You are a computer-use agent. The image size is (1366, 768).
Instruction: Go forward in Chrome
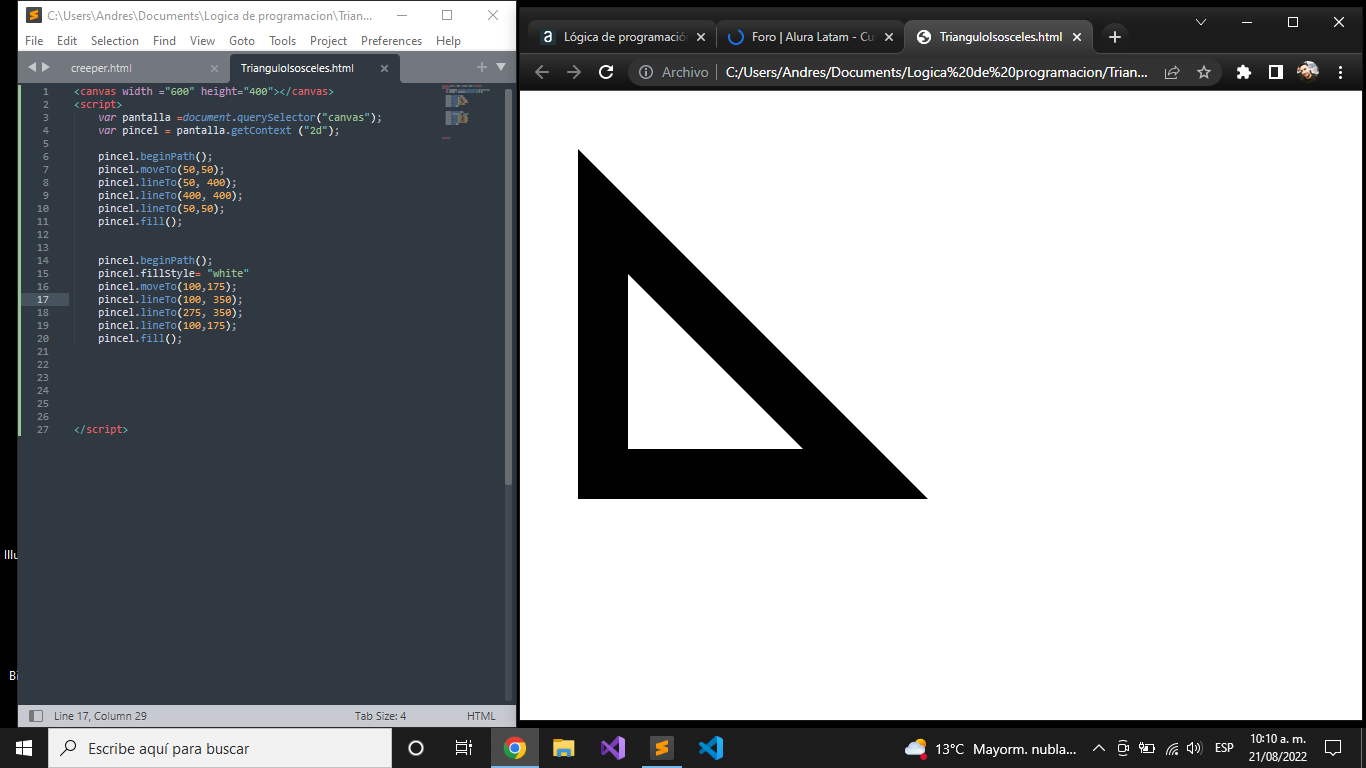pos(574,72)
